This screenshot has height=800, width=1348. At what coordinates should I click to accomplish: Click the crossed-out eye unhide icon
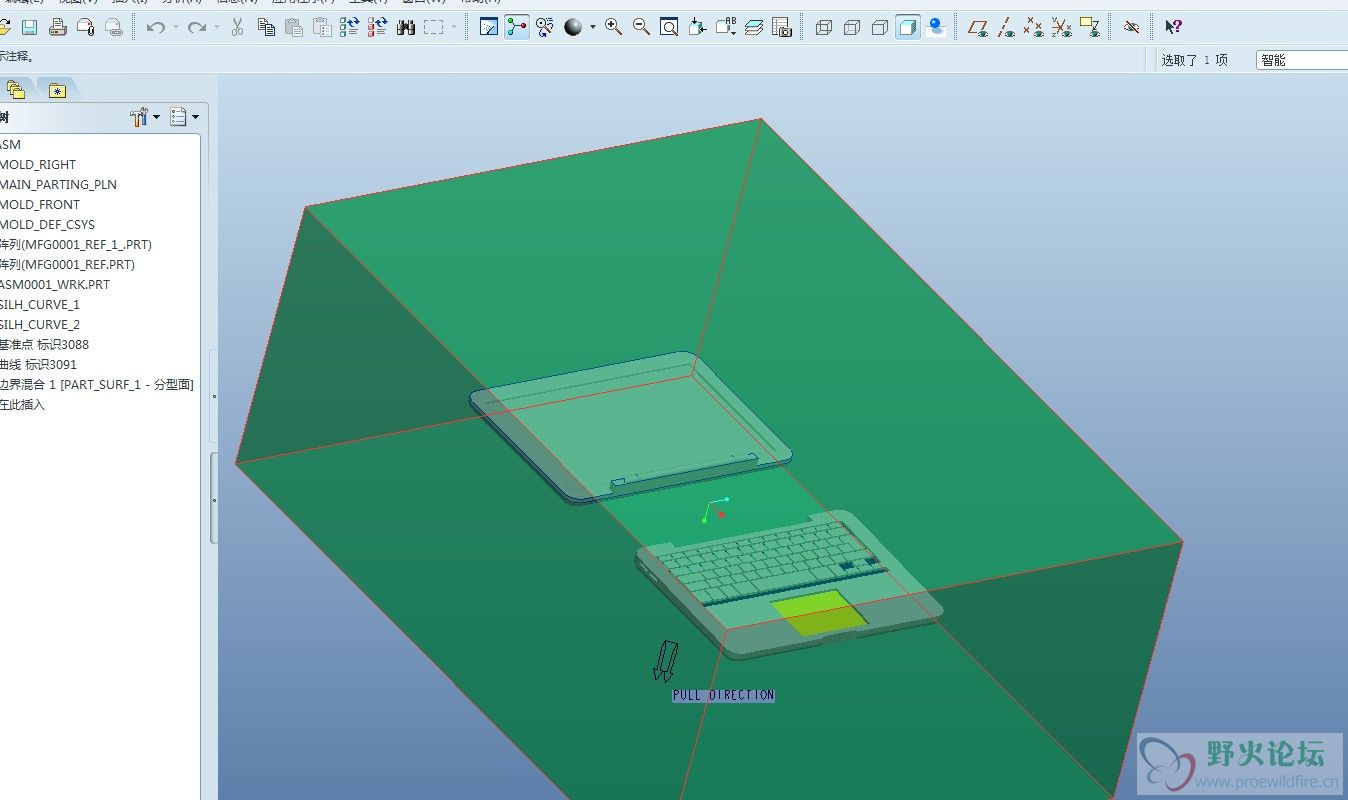pos(1132,28)
